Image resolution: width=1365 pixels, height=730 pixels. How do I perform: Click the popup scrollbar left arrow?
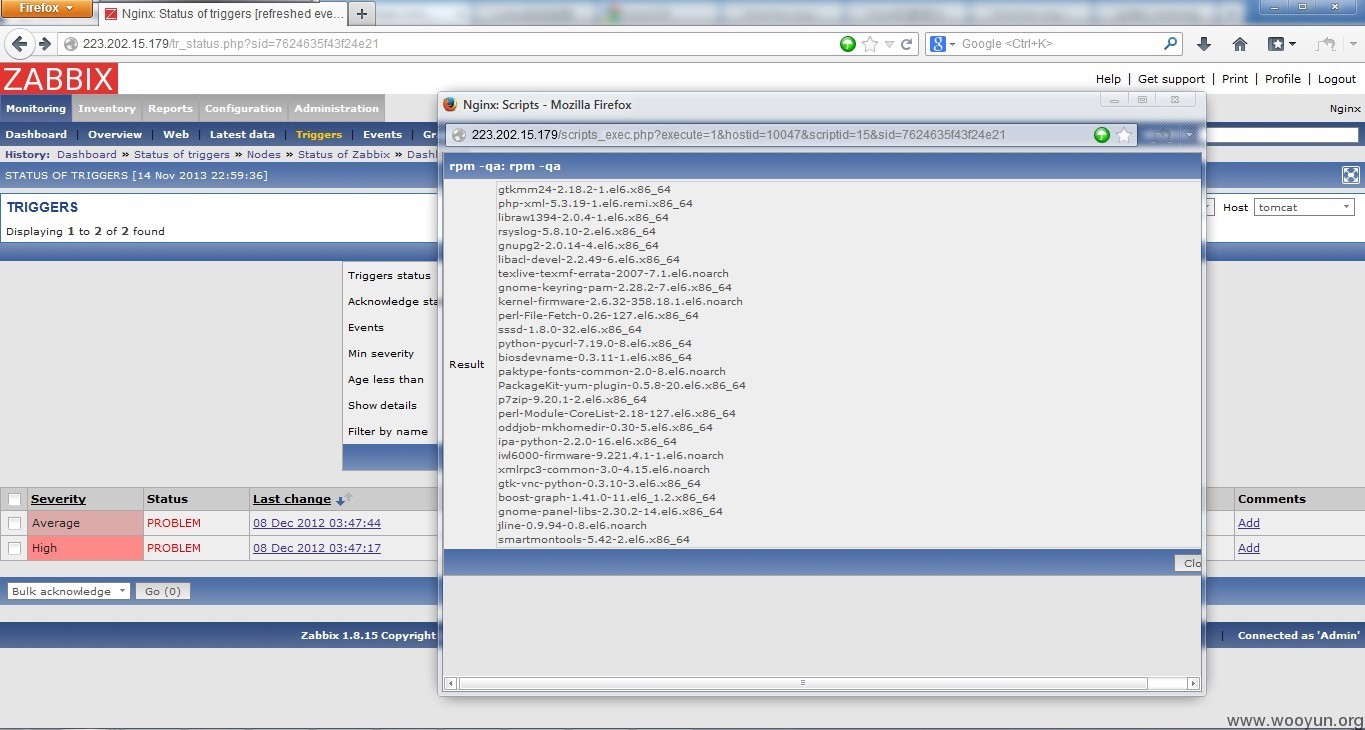point(450,683)
